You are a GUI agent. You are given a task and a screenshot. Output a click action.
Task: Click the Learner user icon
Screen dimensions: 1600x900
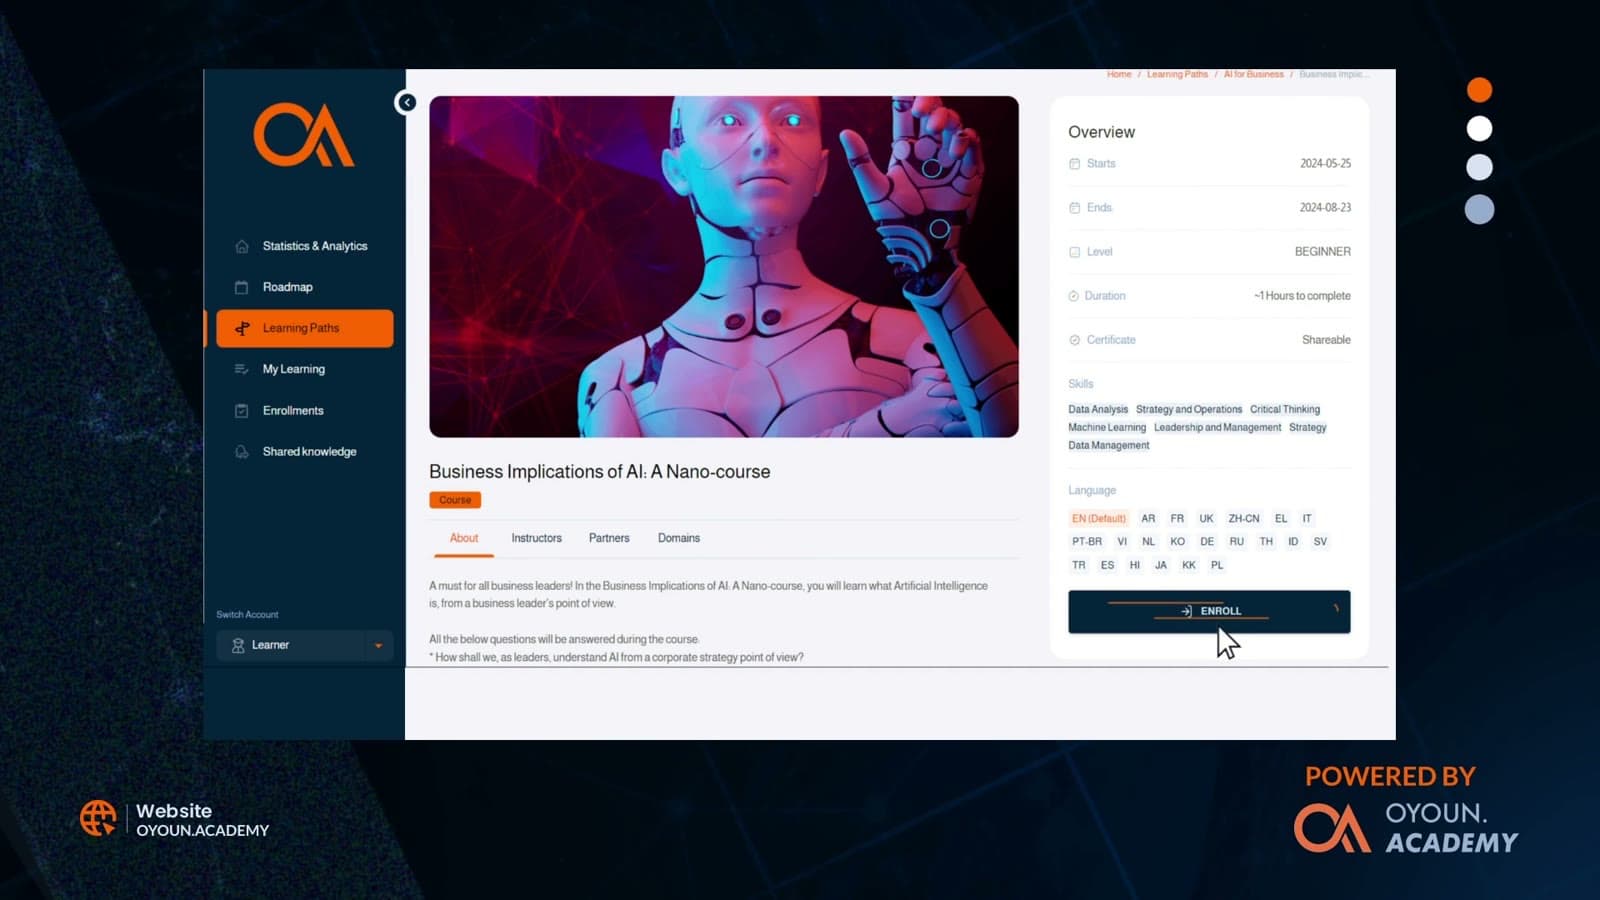point(238,645)
